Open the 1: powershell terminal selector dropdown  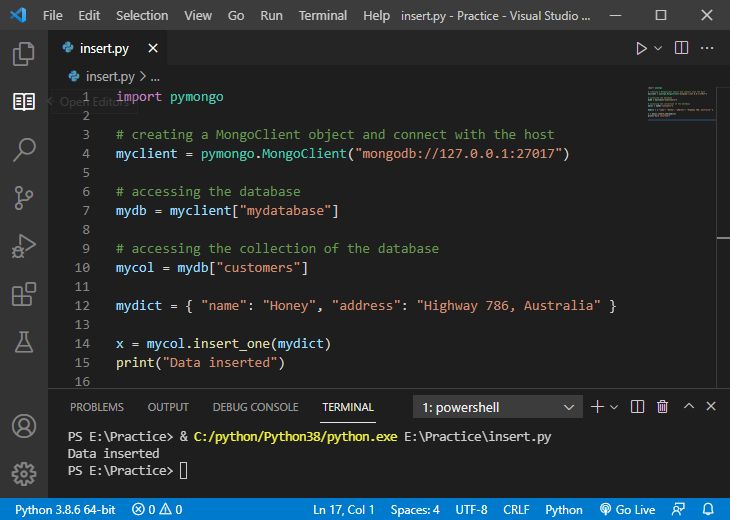click(497, 407)
